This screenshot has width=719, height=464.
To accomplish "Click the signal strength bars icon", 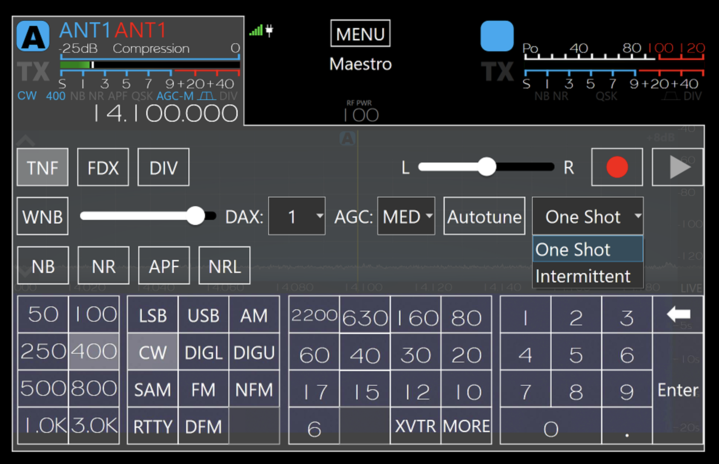I will [256, 31].
